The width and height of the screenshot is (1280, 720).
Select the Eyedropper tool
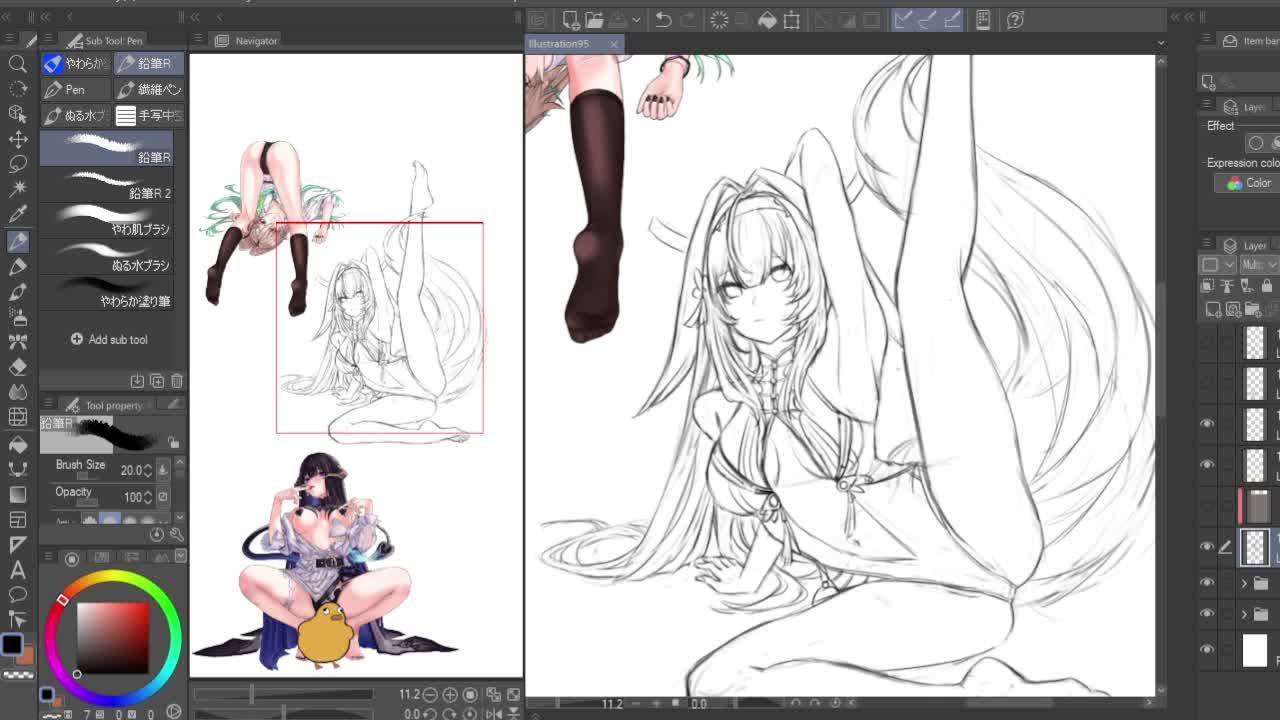(x=18, y=215)
